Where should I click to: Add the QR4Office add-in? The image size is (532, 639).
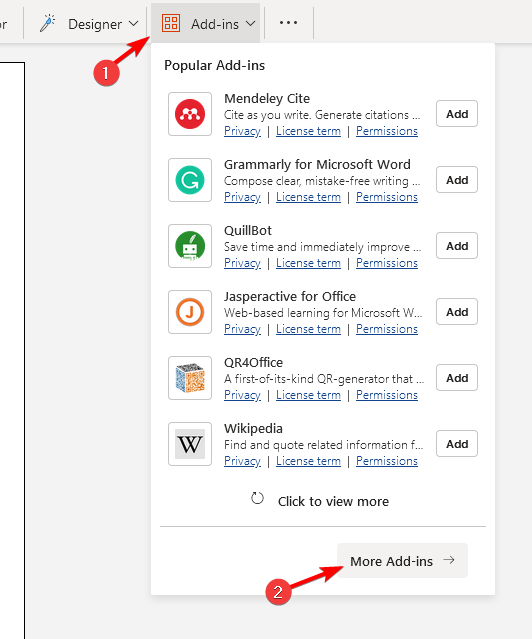[457, 378]
